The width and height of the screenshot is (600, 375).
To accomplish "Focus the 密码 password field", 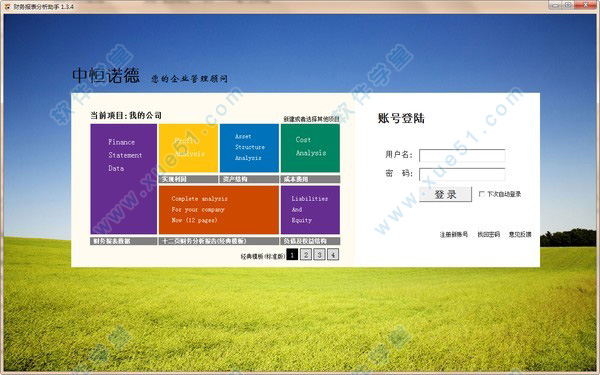I will point(462,174).
